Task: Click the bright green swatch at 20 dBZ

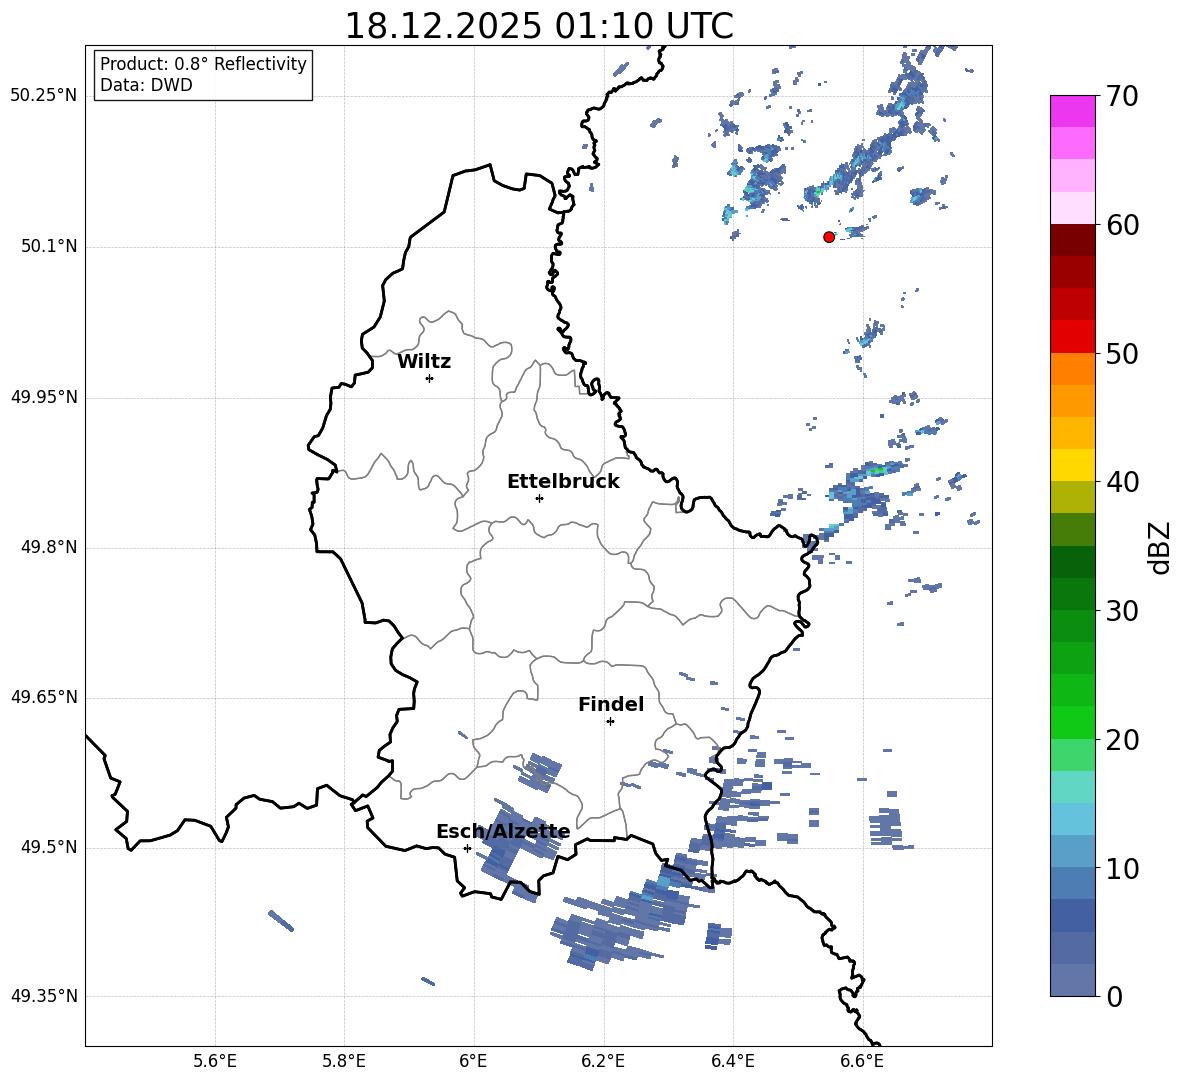Action: [1073, 722]
